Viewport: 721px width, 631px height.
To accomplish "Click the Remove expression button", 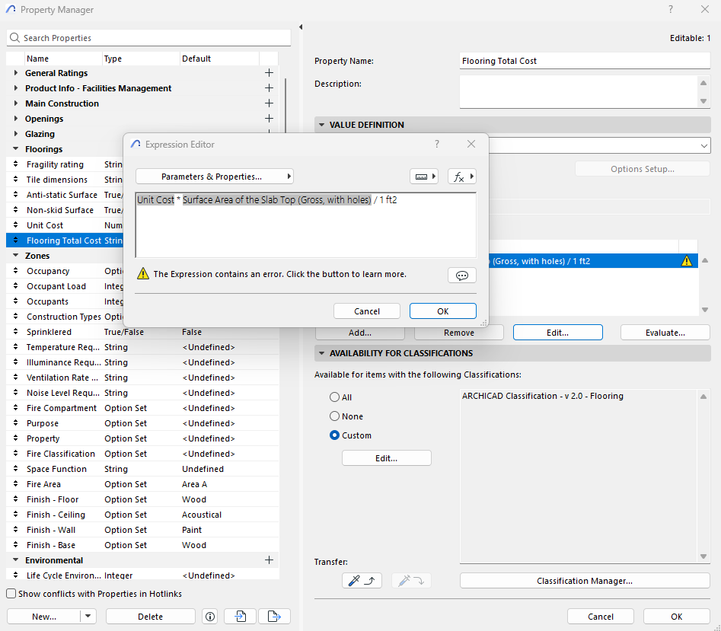I will point(459,333).
